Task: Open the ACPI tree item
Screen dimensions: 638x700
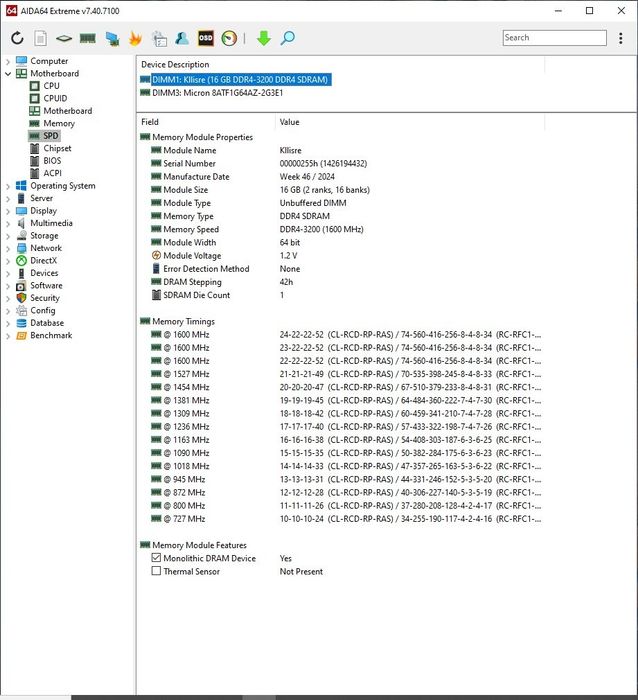Action: pos(46,173)
